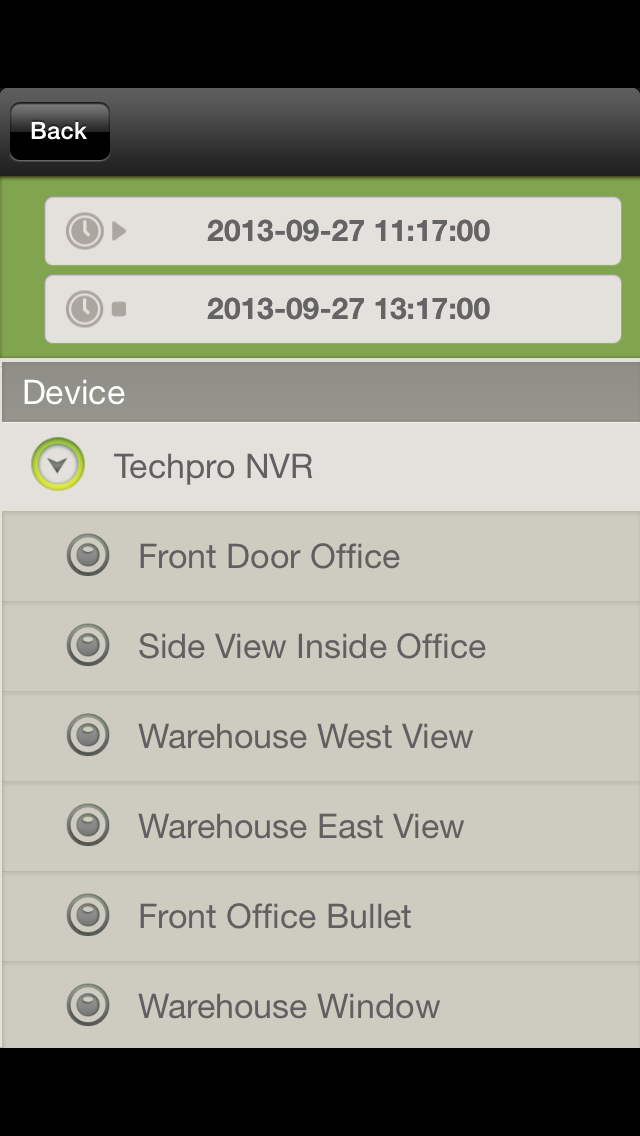The height and width of the screenshot is (1136, 640).
Task: Tap the Back button
Action: click(59, 131)
